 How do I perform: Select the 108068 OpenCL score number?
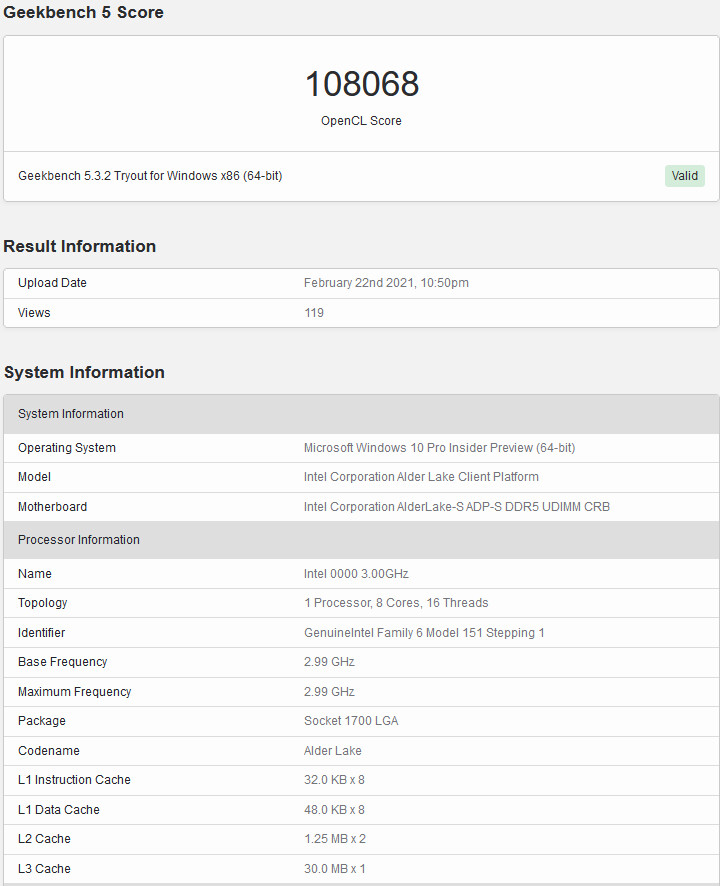coord(362,84)
